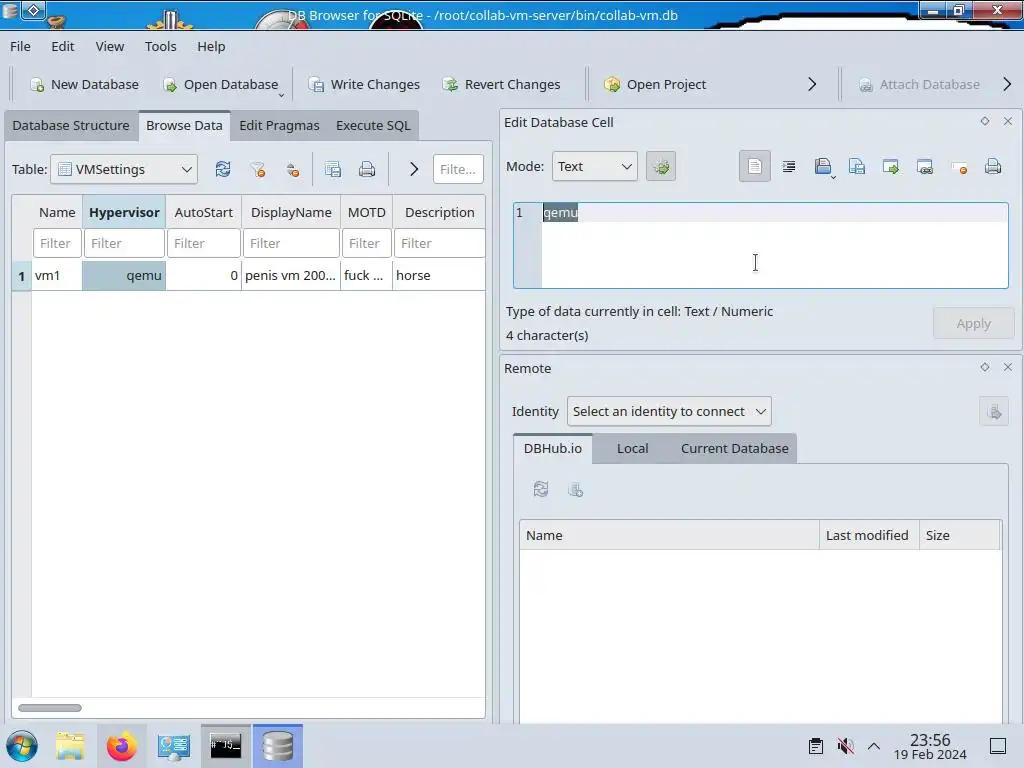Click Write Changes in the toolbar
The image size is (1024, 768).
coord(364,84)
